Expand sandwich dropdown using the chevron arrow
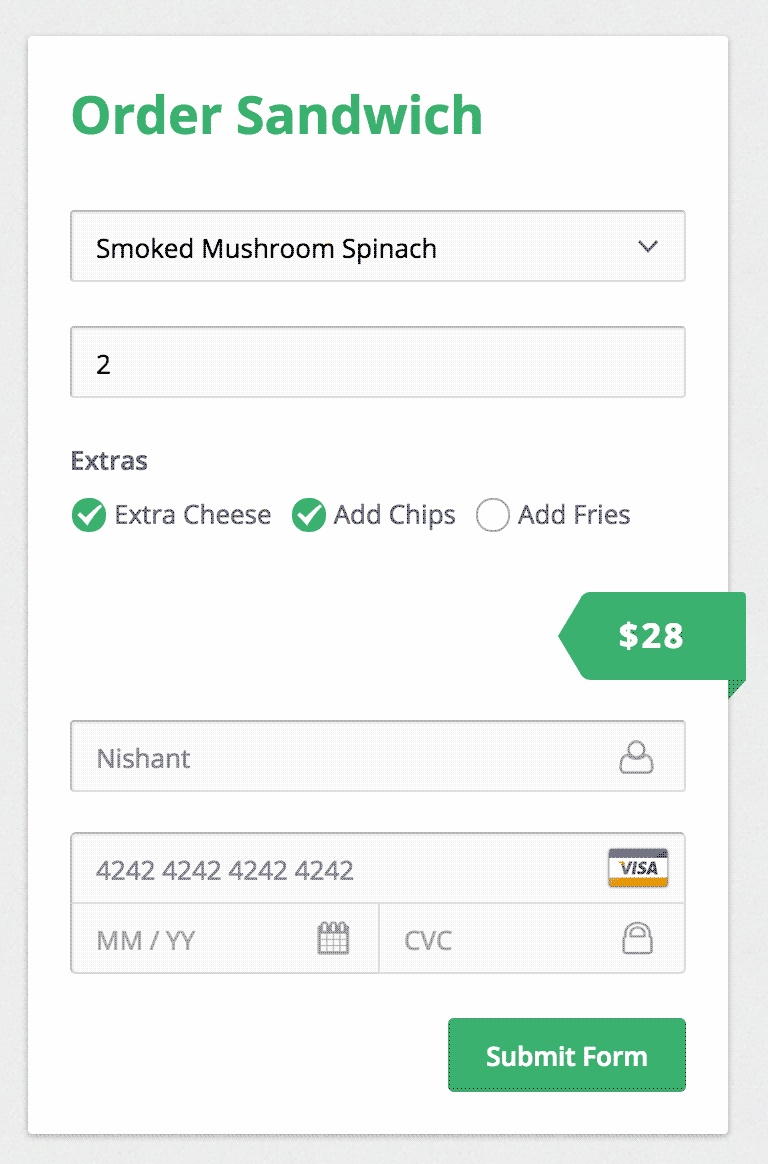768x1164 pixels. (648, 246)
